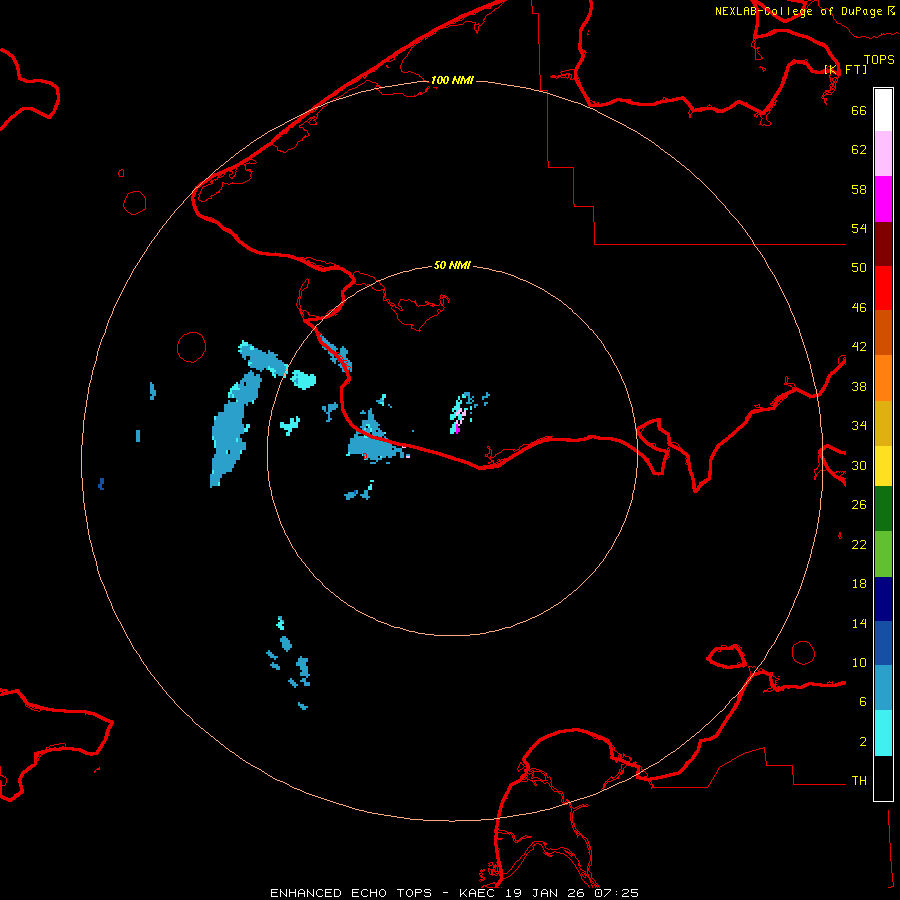
Task: Click the '2' legend value
Action: click(863, 742)
